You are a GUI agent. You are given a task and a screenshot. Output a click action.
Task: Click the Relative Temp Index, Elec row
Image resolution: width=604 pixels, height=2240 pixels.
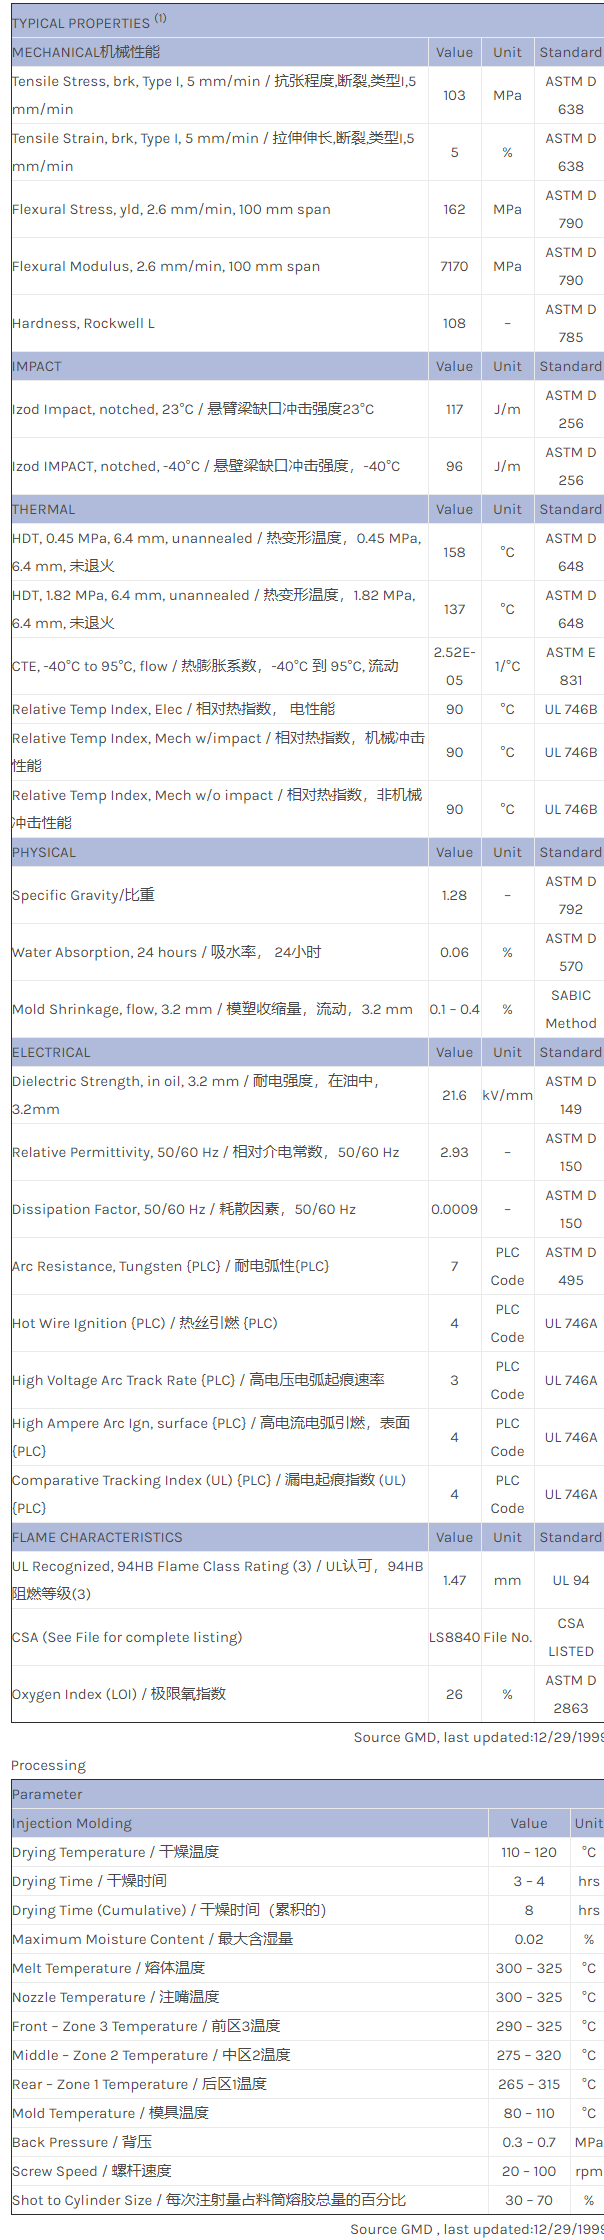point(173,710)
